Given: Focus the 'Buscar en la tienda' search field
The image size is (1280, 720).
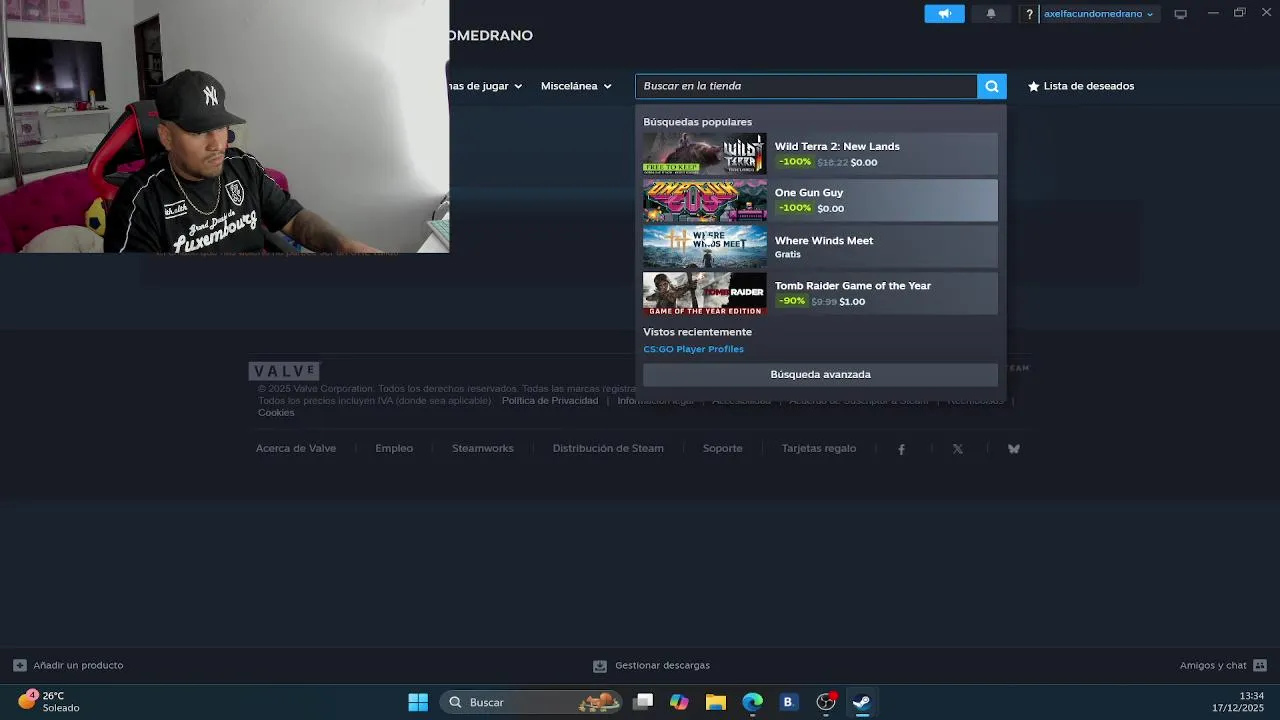Looking at the screenshot, I should click(x=806, y=86).
